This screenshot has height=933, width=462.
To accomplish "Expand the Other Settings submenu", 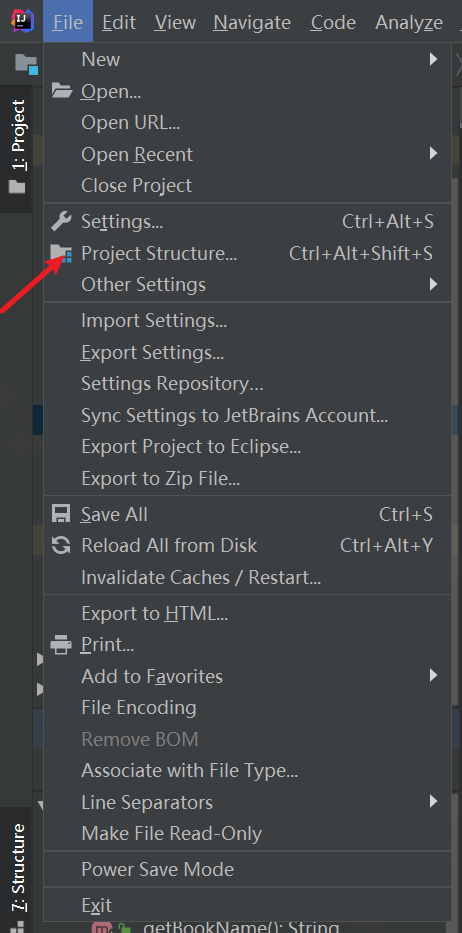I will [248, 284].
